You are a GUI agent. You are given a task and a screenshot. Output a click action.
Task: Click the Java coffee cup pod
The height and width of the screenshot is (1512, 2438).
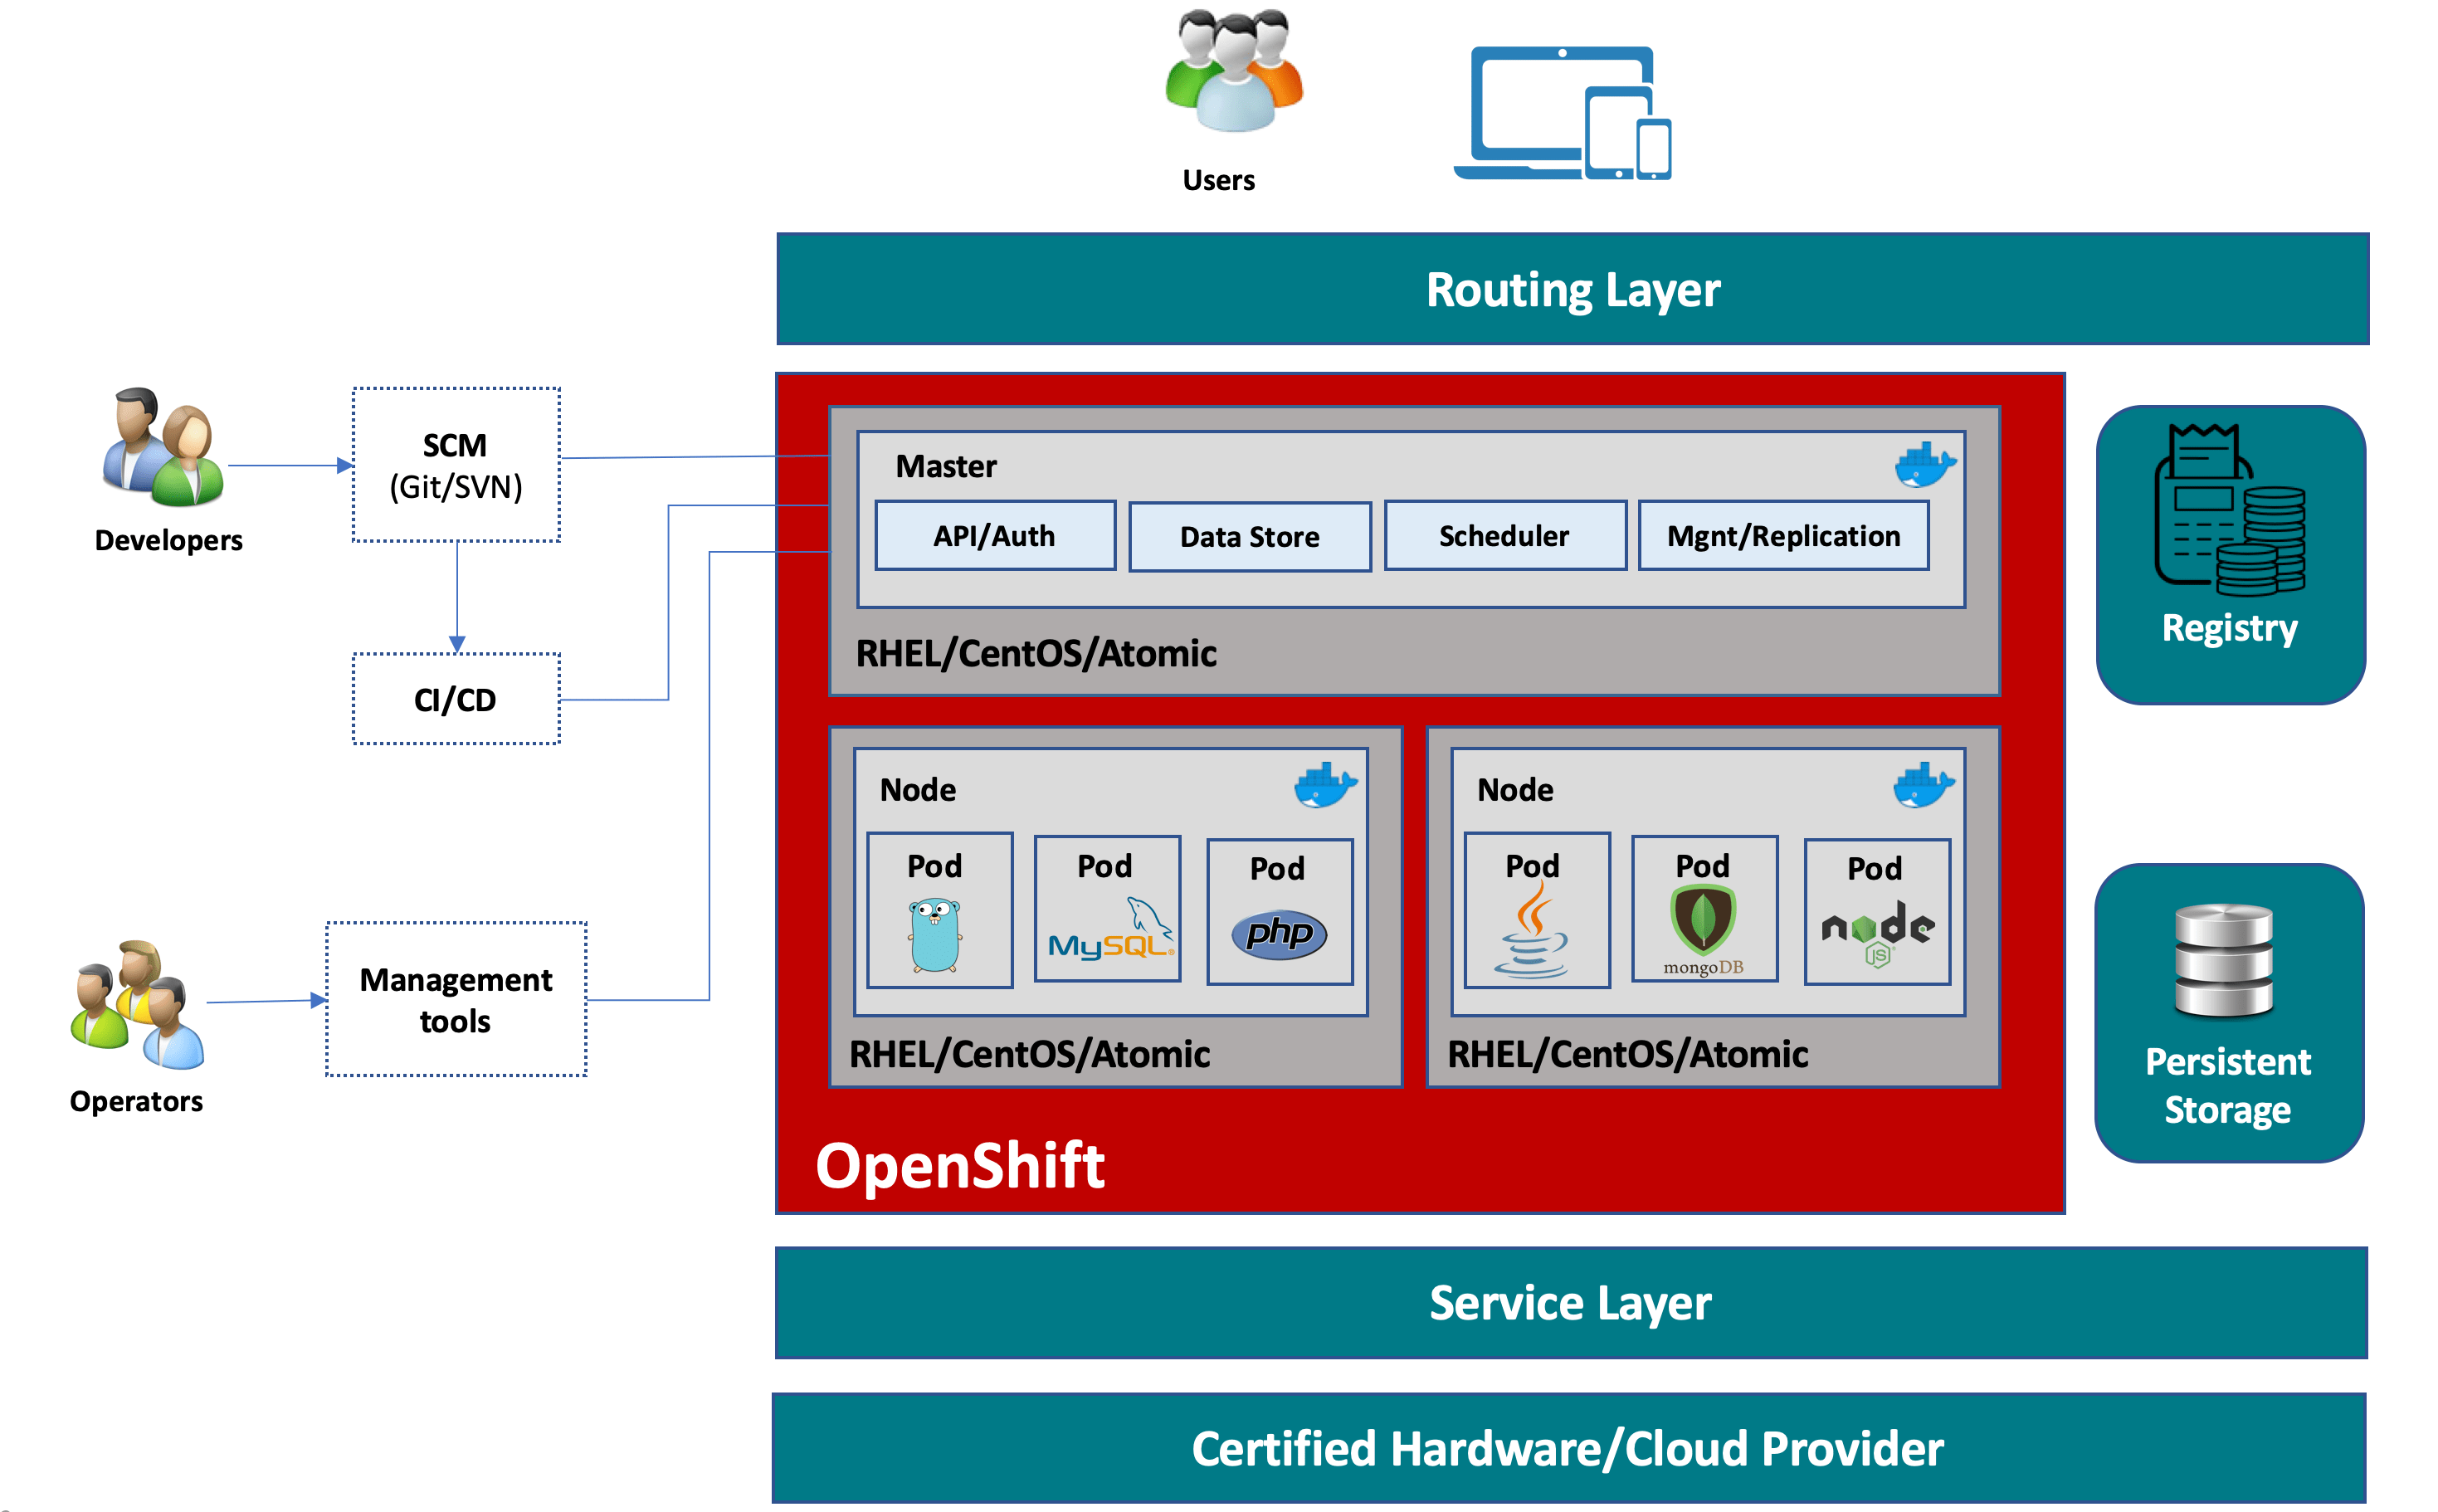pyautogui.click(x=1531, y=932)
